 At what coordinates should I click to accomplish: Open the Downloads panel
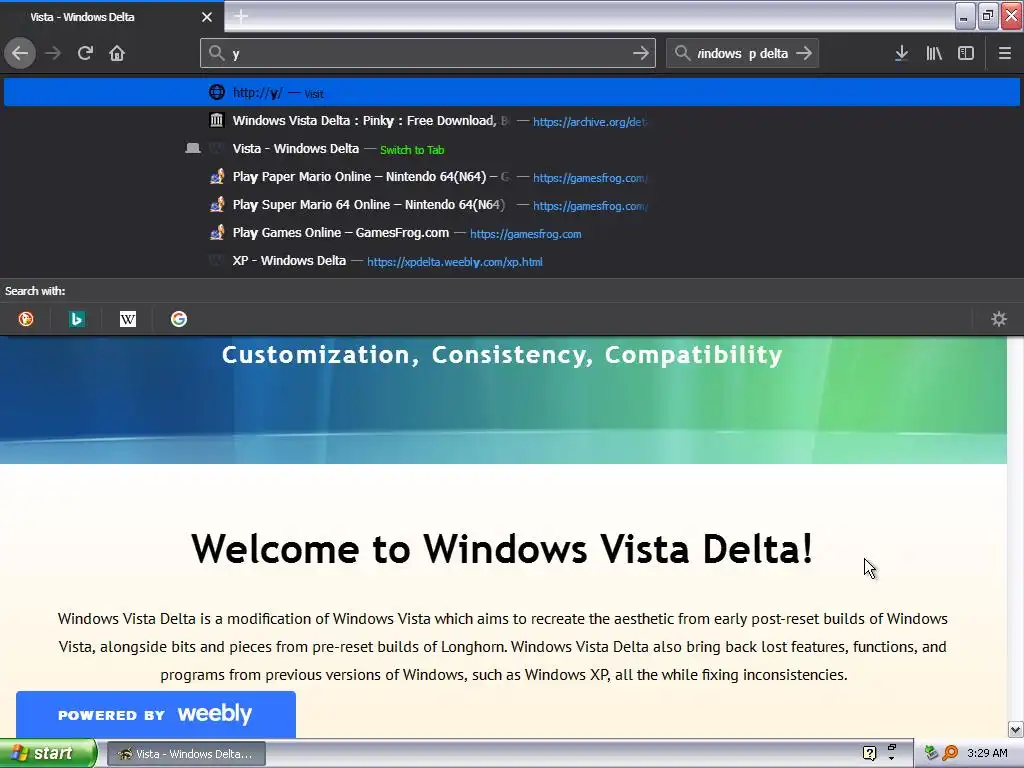[x=901, y=53]
